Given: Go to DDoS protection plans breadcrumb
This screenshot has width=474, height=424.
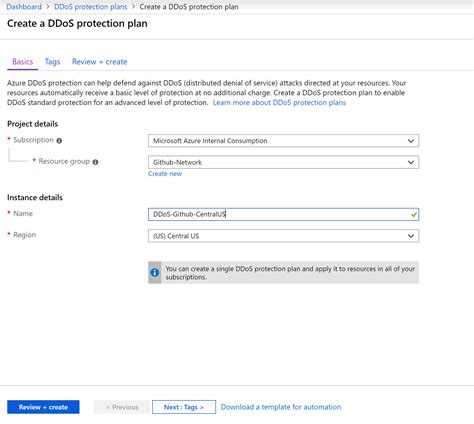Looking at the screenshot, I should point(91,7).
